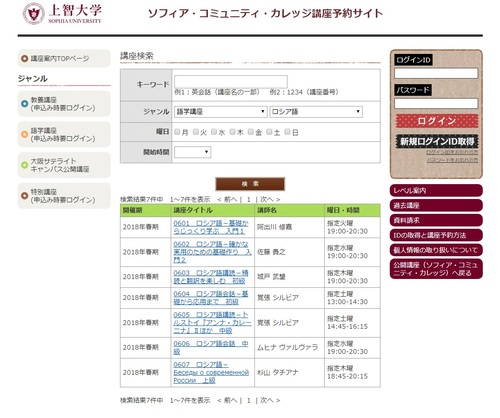Viewport: 500px width, 418px height.
Task: Open course 0607 ロシア語 上級 link
Action: (x=211, y=372)
